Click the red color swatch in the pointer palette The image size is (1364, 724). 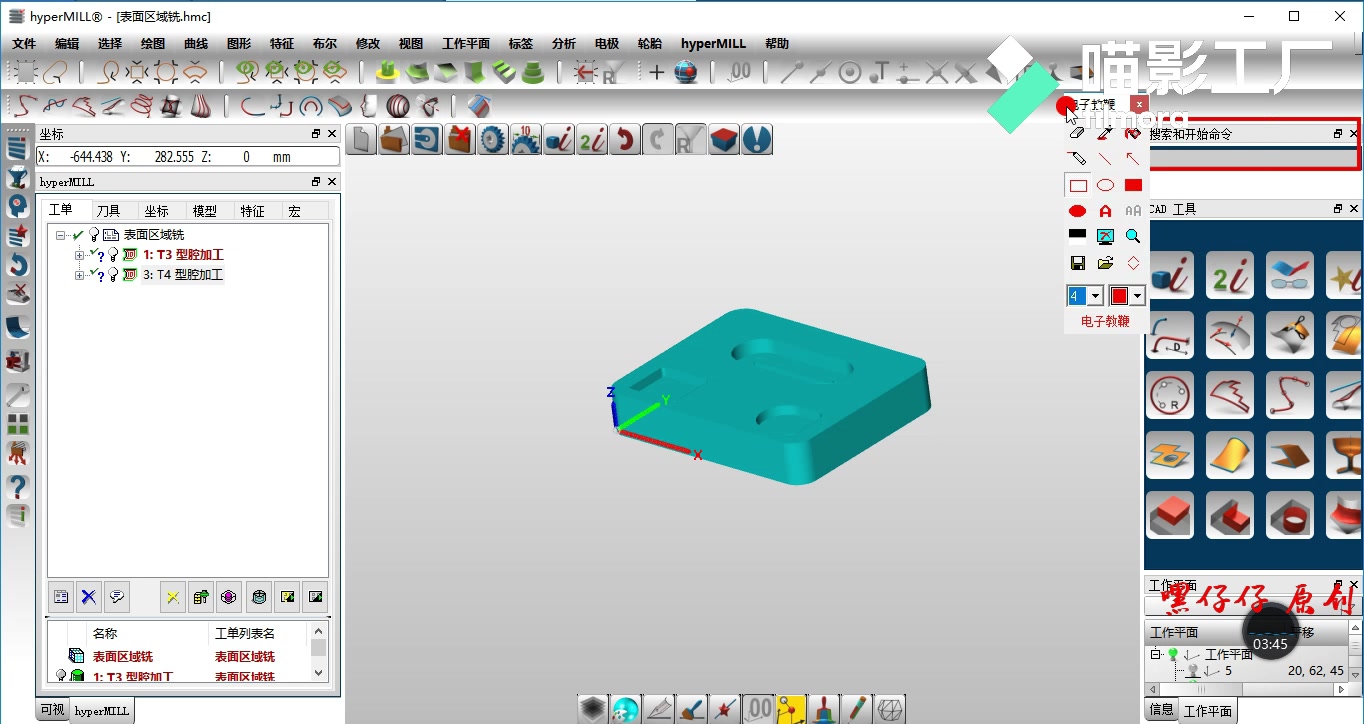coord(1119,296)
